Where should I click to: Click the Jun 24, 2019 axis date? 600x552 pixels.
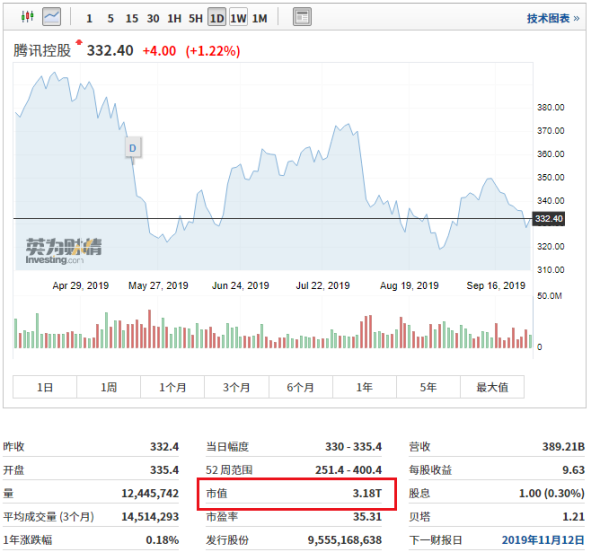click(240, 286)
